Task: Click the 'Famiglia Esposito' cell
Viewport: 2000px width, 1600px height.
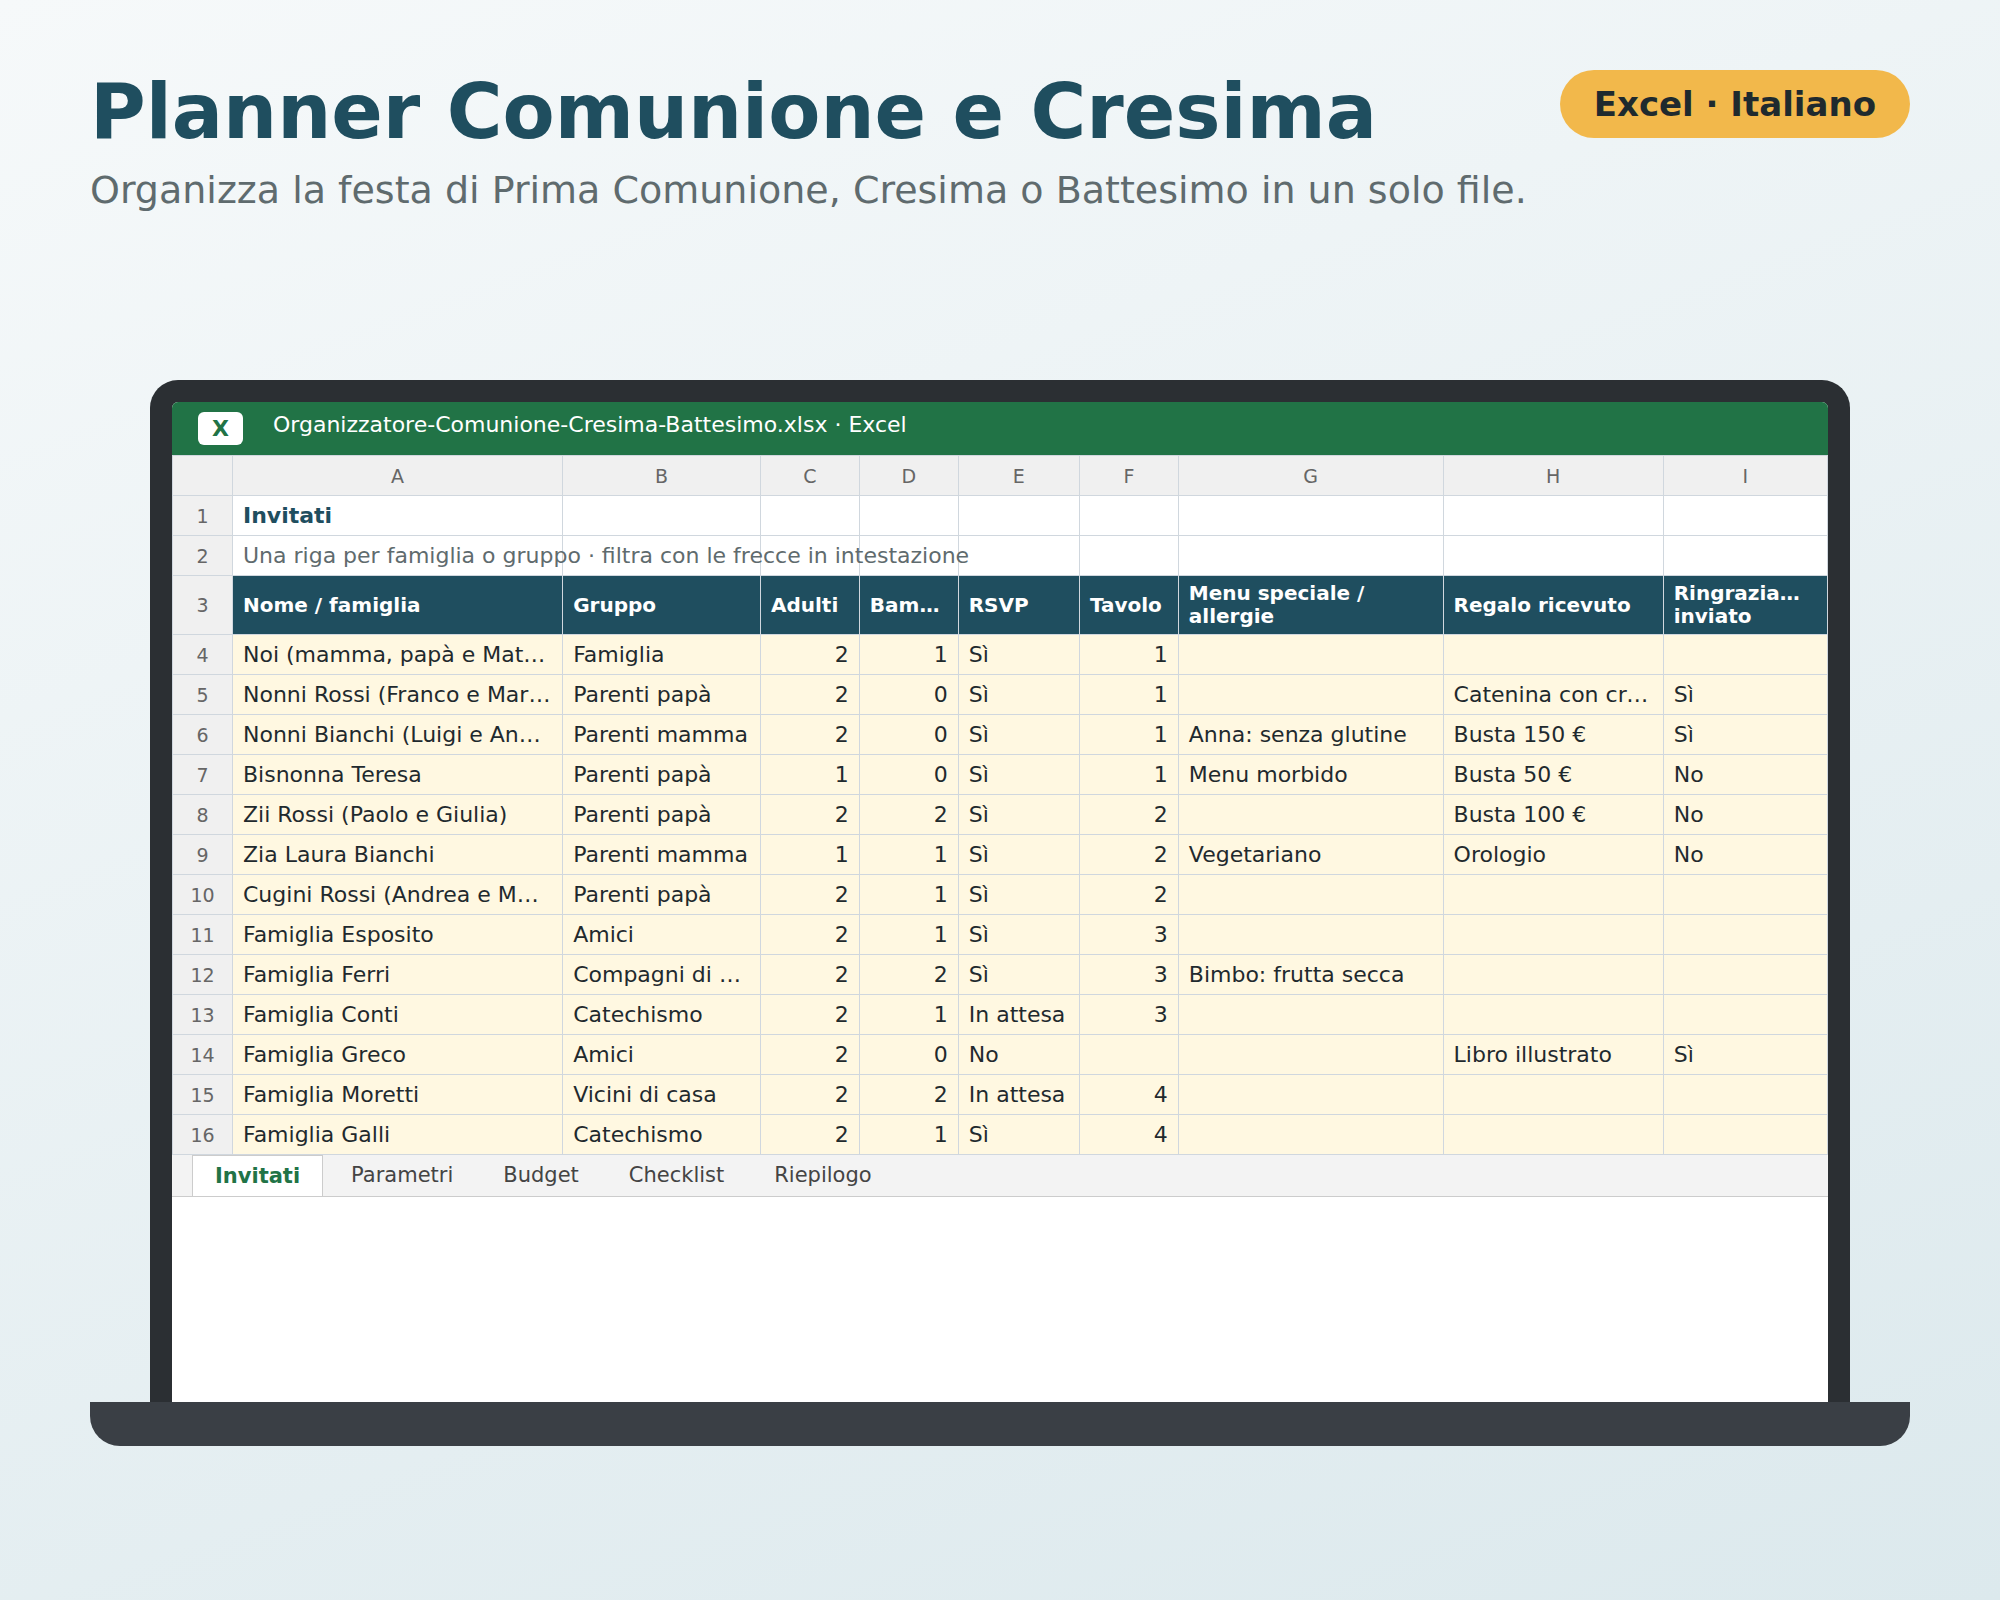Action: pyautogui.click(x=397, y=935)
